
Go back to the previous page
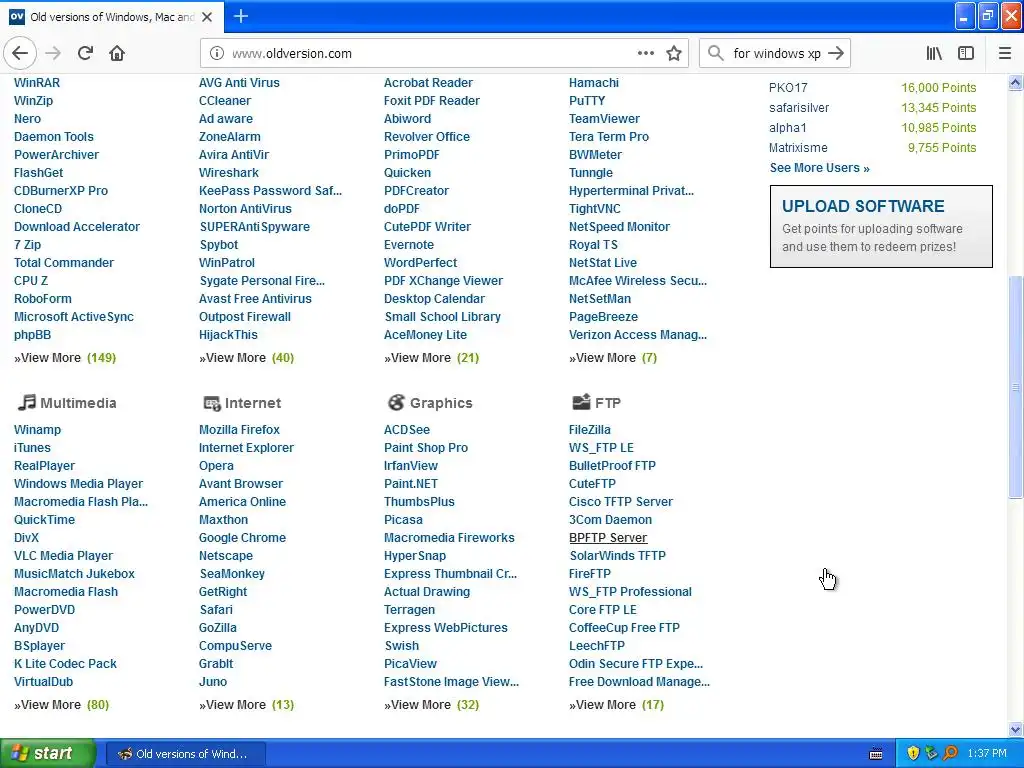(x=20, y=53)
